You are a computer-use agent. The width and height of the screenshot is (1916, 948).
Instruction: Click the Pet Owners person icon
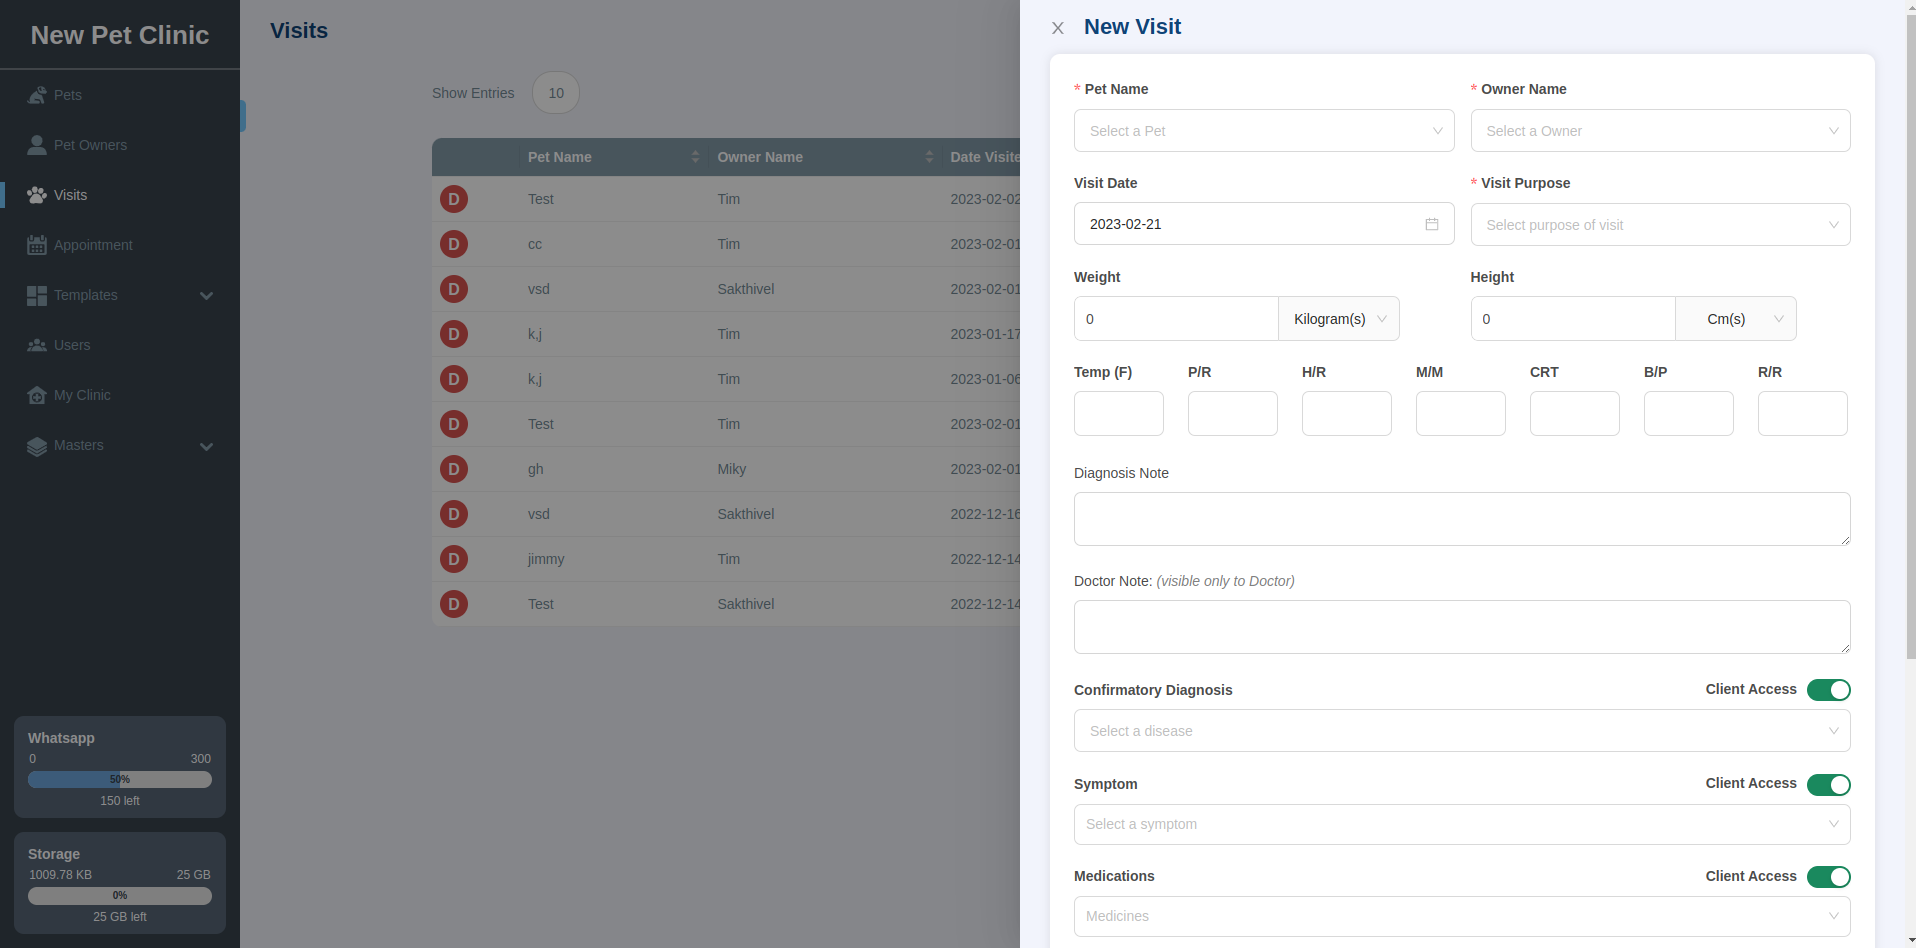click(37, 145)
